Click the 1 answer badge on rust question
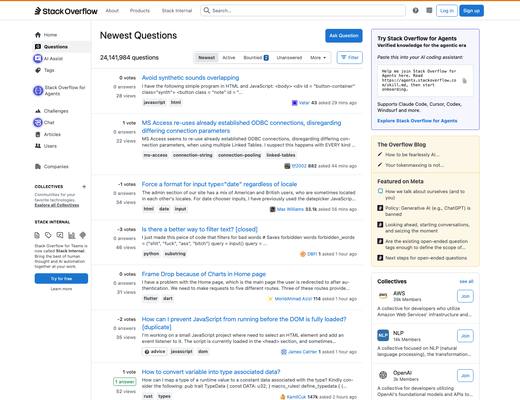 click(125, 381)
